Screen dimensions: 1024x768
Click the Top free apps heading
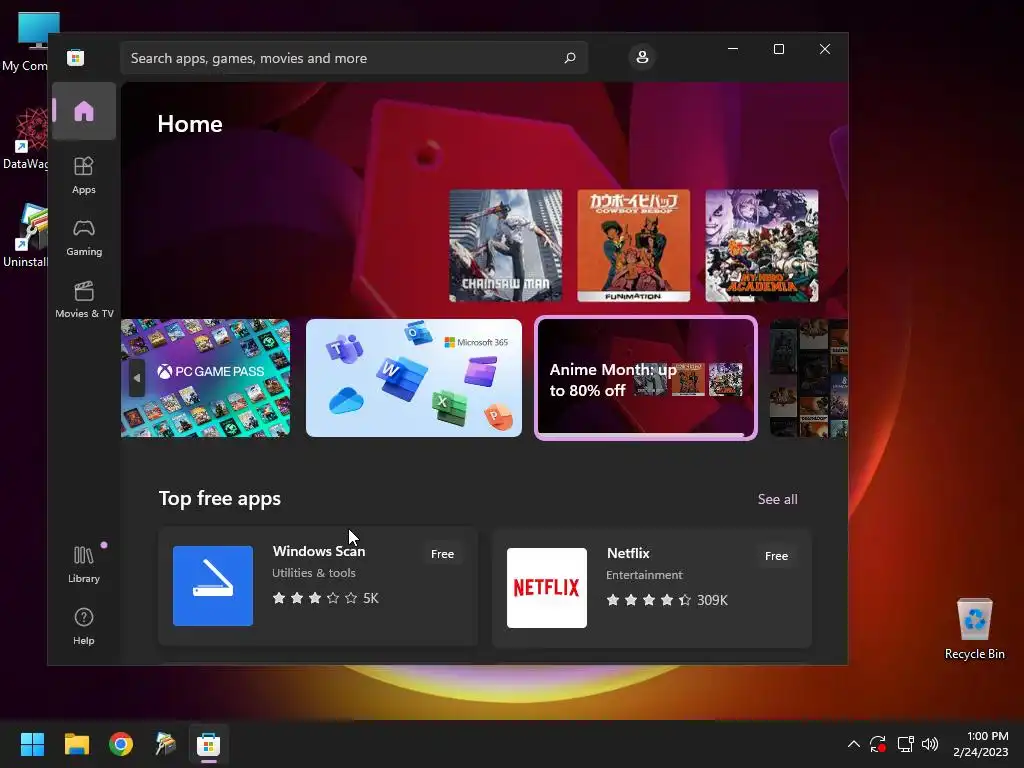click(x=219, y=498)
